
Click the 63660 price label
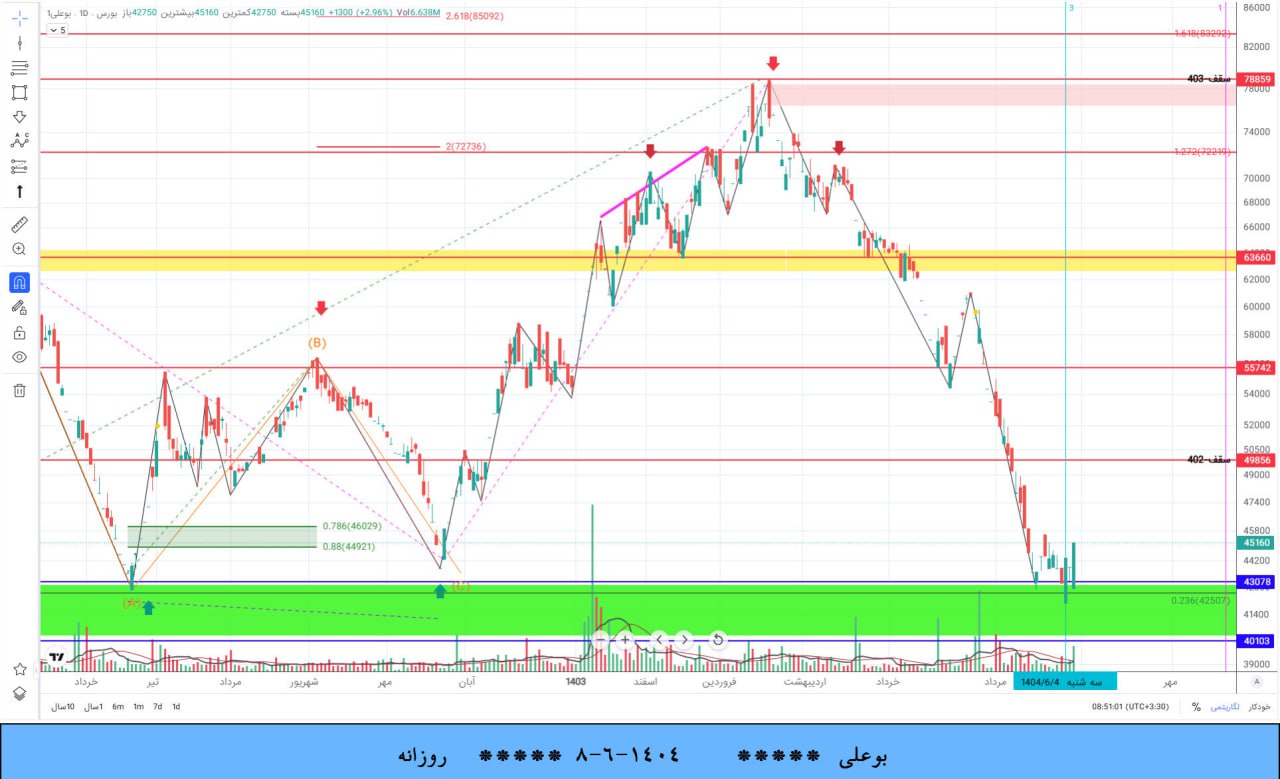[x=1257, y=257]
